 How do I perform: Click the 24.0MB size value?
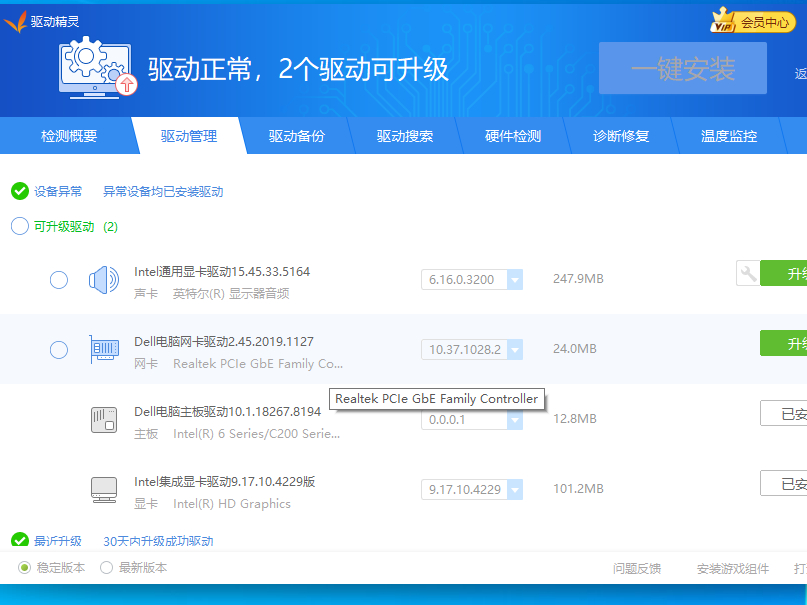click(575, 349)
